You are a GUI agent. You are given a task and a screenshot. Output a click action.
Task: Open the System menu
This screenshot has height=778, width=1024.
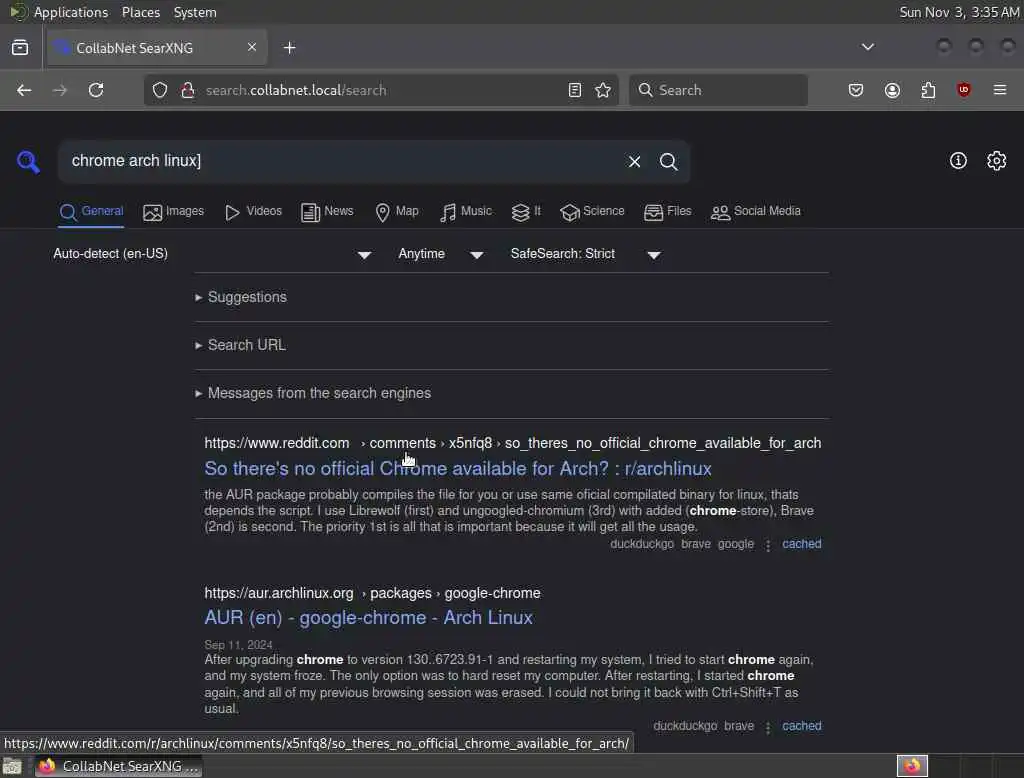click(195, 12)
